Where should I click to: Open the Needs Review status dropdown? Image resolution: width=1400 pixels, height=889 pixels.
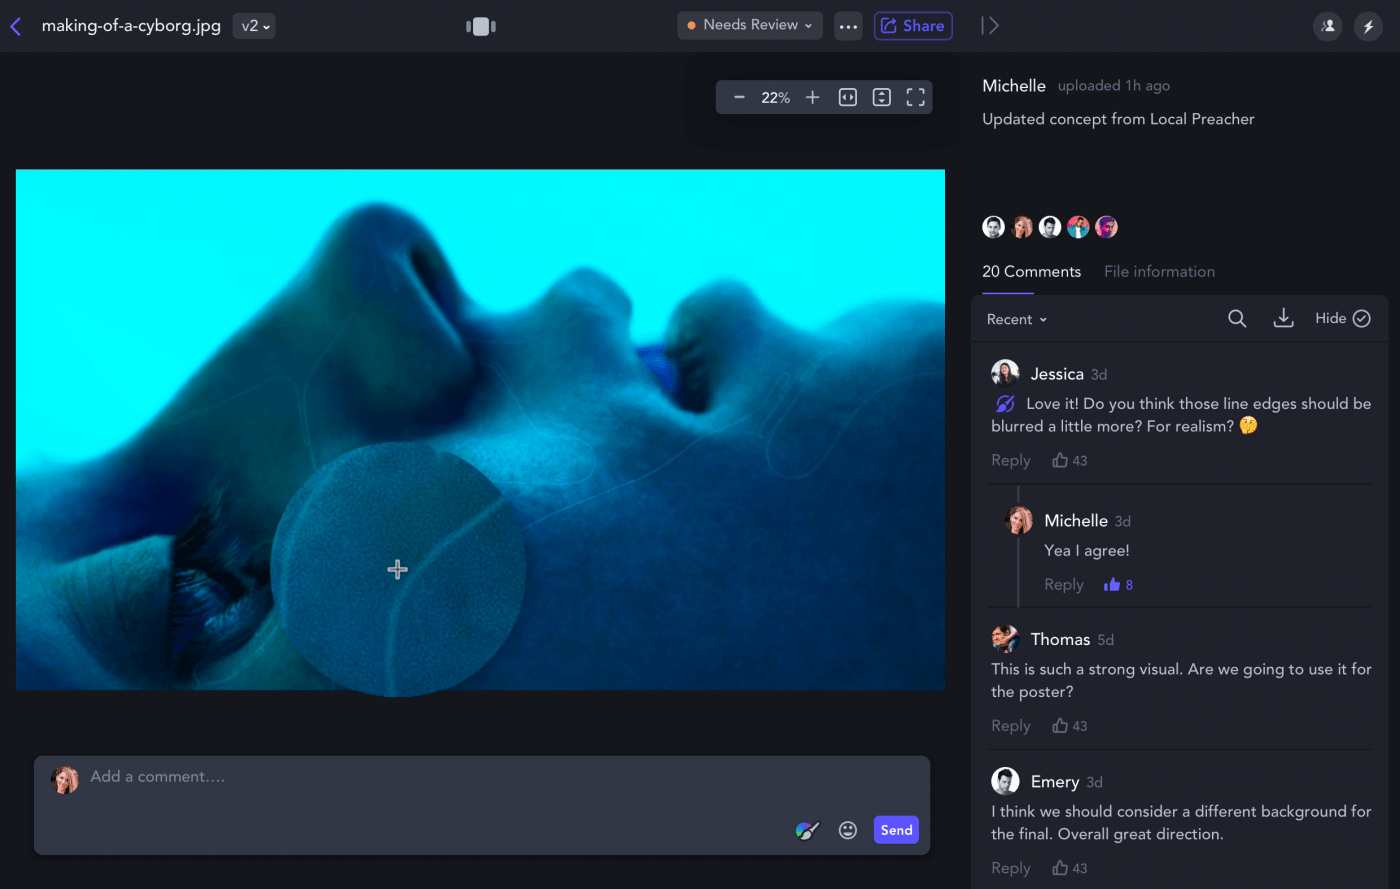click(x=749, y=25)
